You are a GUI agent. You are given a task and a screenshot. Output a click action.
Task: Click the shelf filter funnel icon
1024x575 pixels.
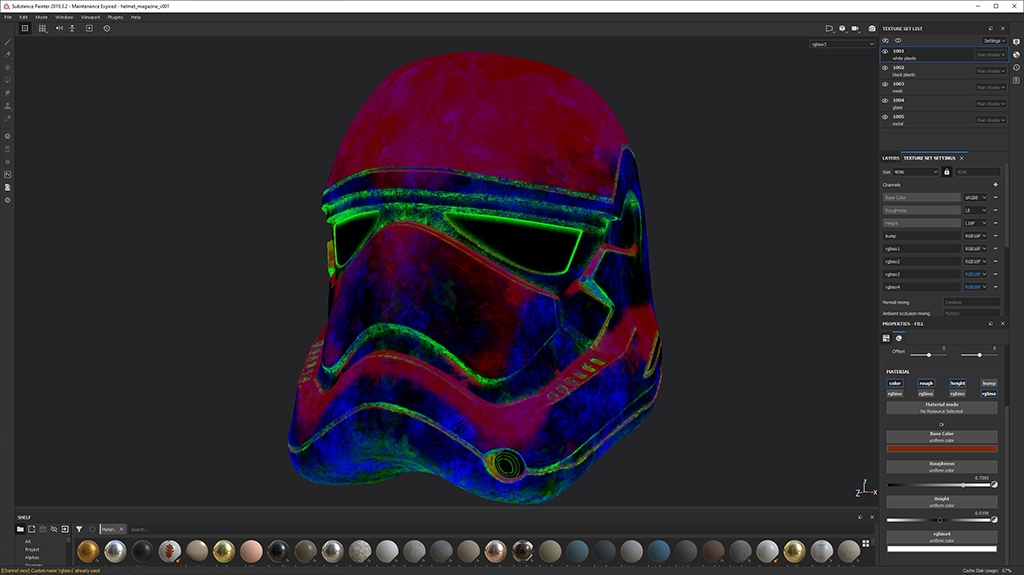[x=79, y=529]
